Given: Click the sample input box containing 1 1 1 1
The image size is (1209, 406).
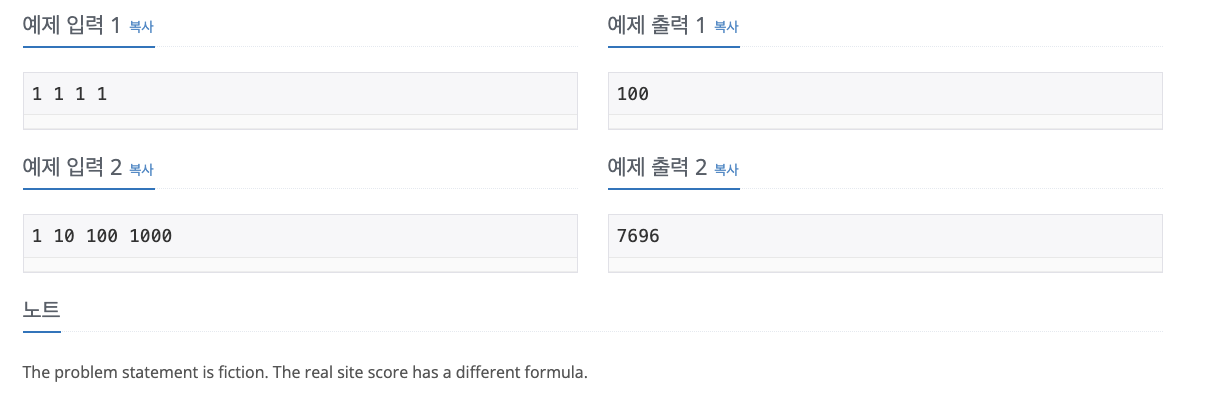Looking at the screenshot, I should (300, 100).
